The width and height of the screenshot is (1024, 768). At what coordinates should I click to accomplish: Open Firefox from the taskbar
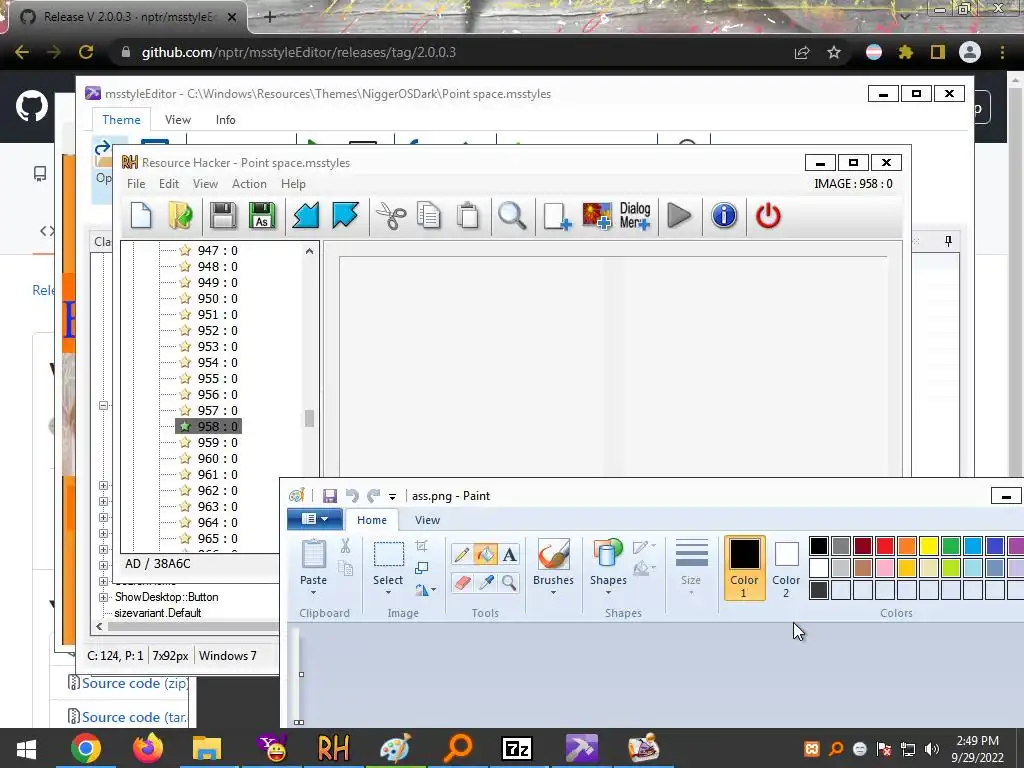point(148,748)
